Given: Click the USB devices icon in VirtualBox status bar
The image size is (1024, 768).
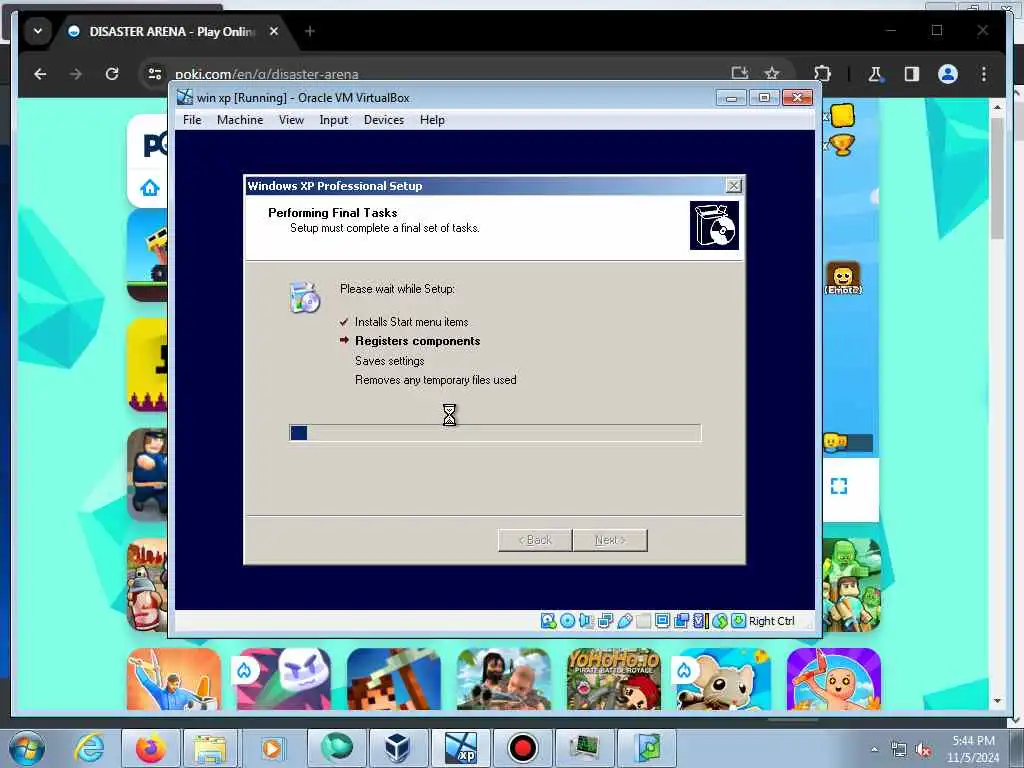Looking at the screenshot, I should (624, 621).
